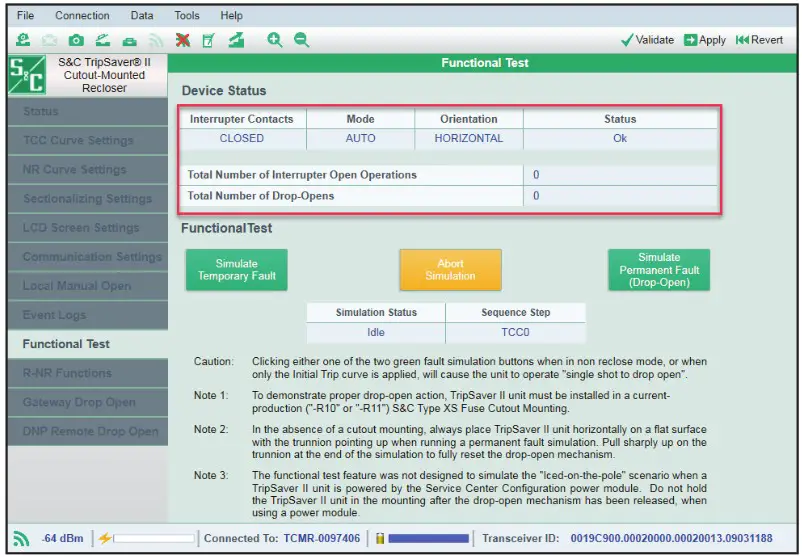Open the File menu
This screenshot has height=557, width=802.
click(25, 16)
